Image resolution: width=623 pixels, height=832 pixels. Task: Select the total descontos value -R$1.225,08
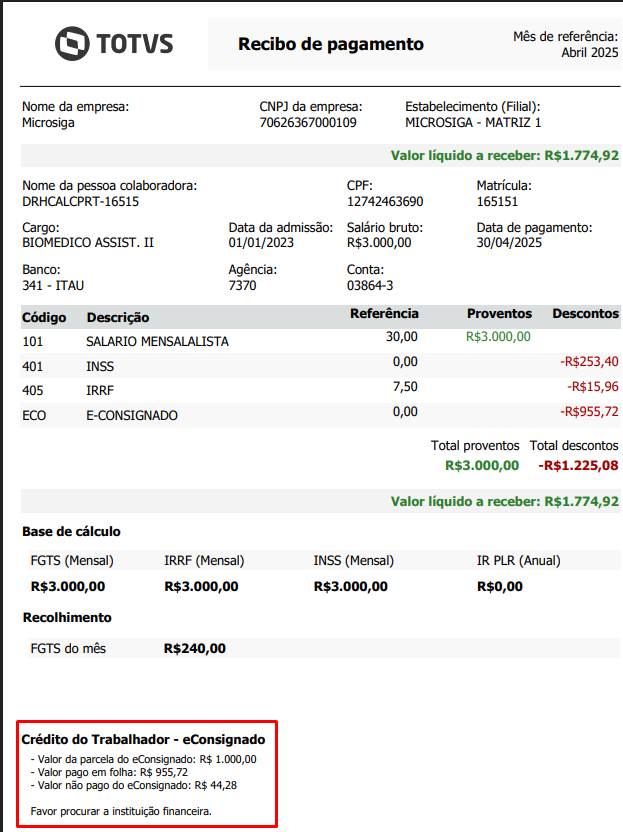(578, 465)
